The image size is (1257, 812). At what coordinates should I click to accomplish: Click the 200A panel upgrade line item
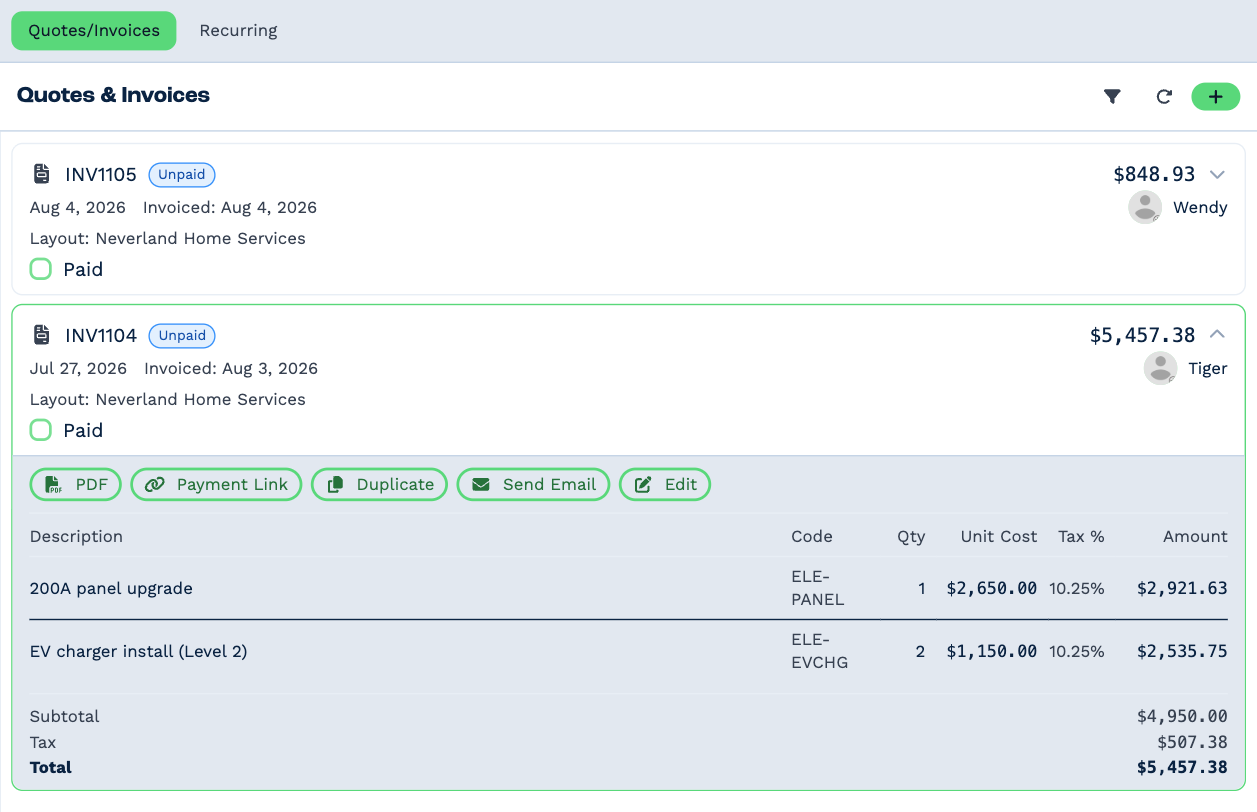(x=111, y=588)
